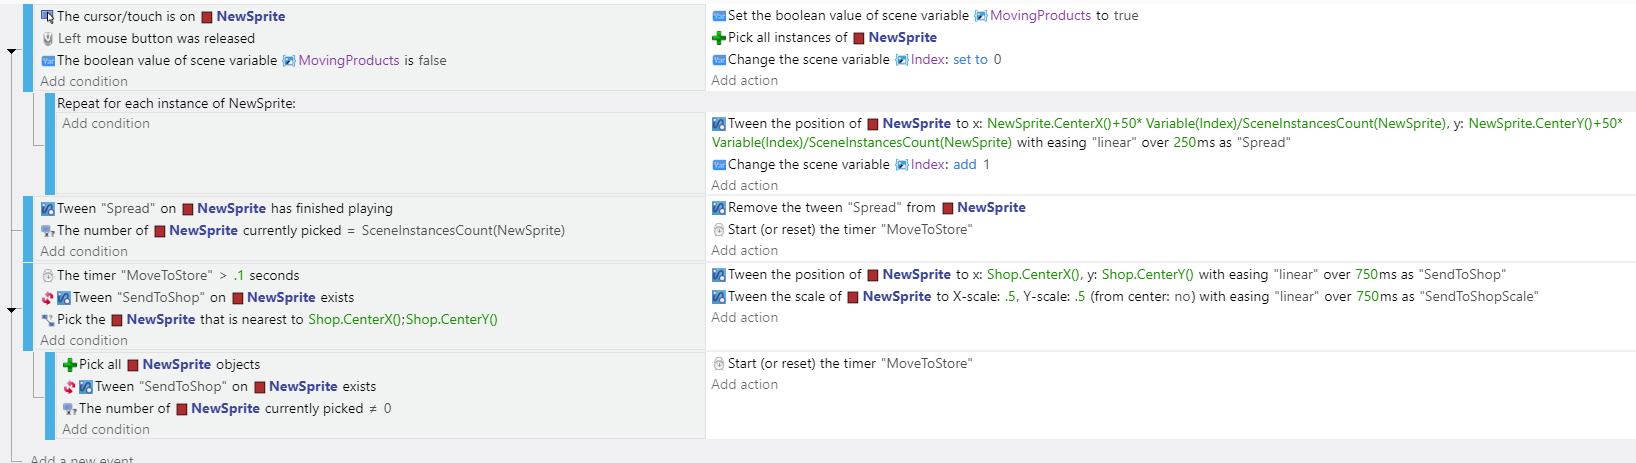1636x463 pixels.
Task: Click the tween icon of 'Tween Spread has finished playing'
Action: 47,209
